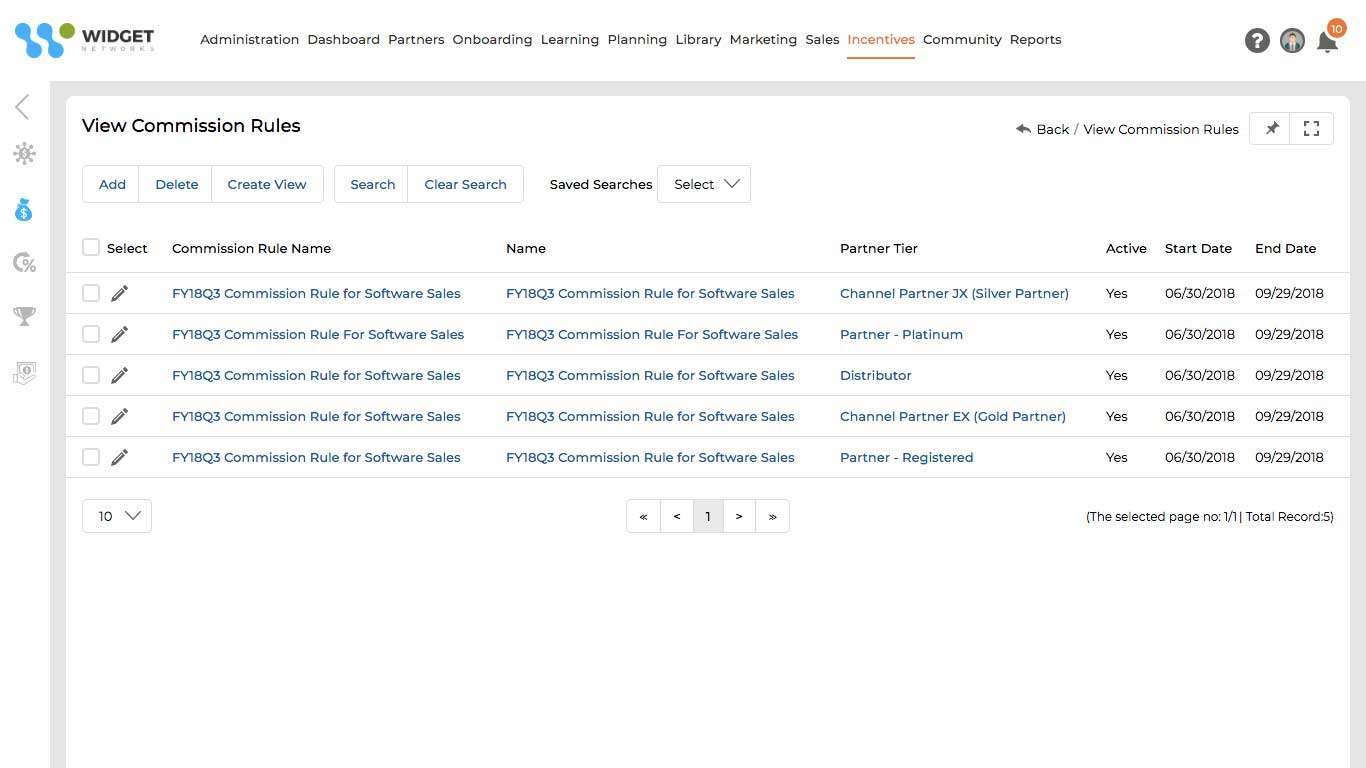Select the blue money bag Incentives icon in sidebar
The image size is (1366, 768).
tap(23, 209)
